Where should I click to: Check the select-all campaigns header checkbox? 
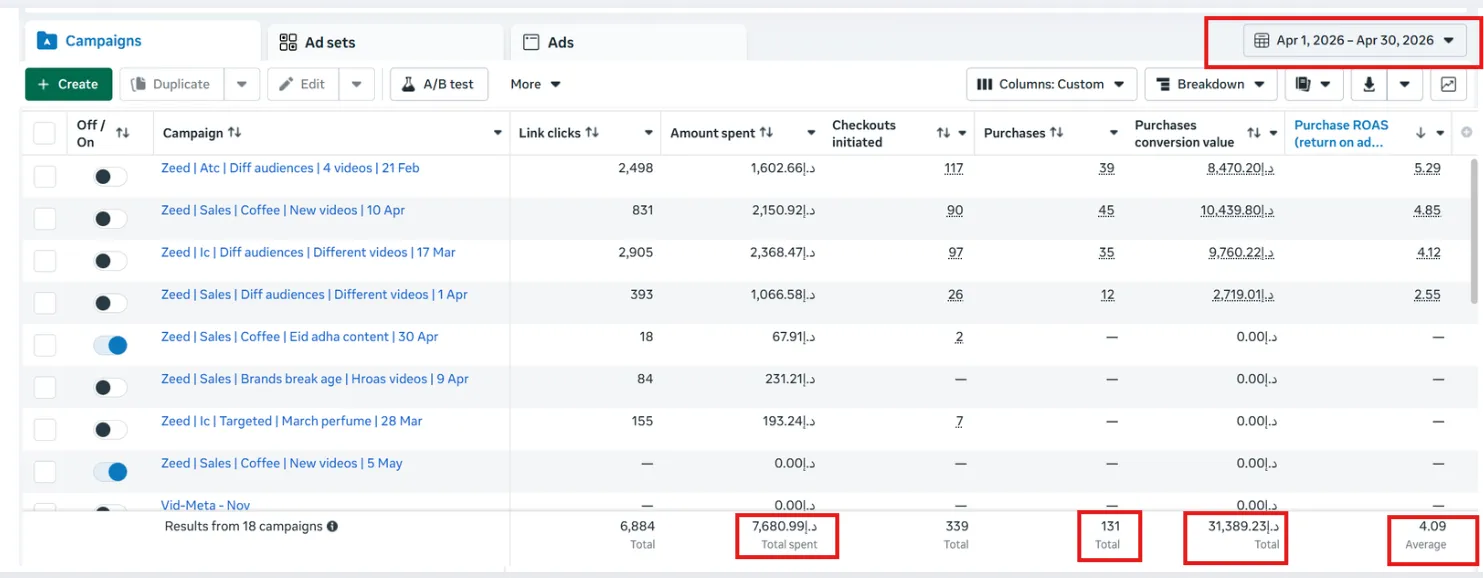(44, 133)
